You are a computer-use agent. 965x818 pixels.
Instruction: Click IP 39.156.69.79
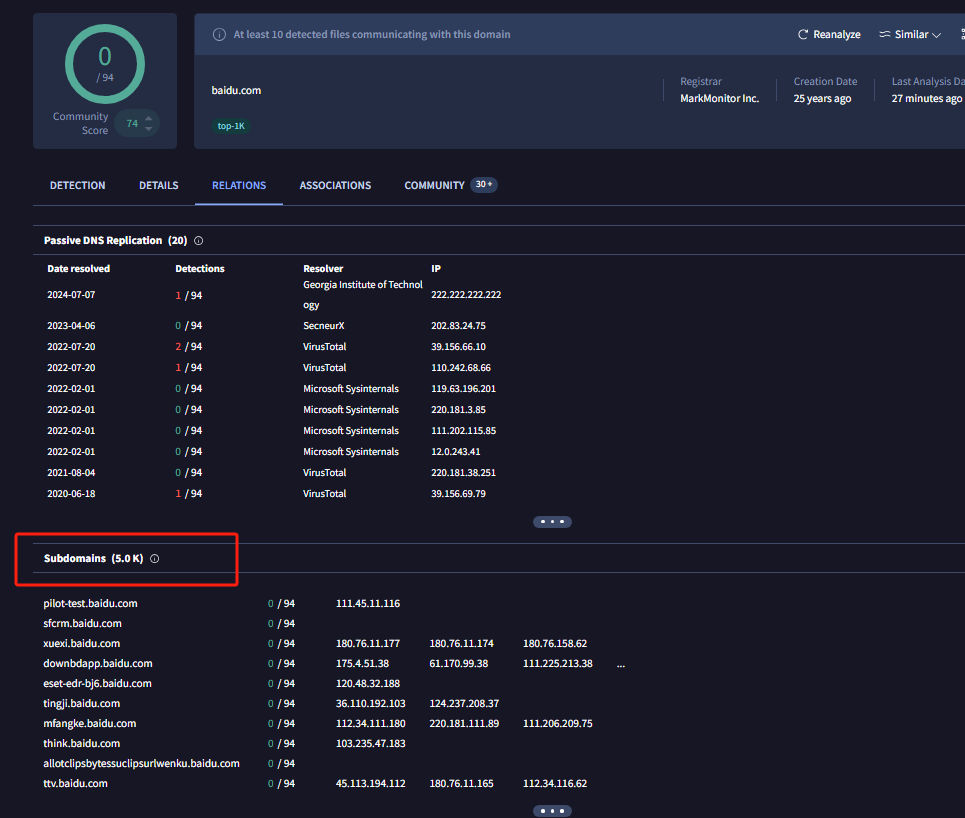point(458,493)
